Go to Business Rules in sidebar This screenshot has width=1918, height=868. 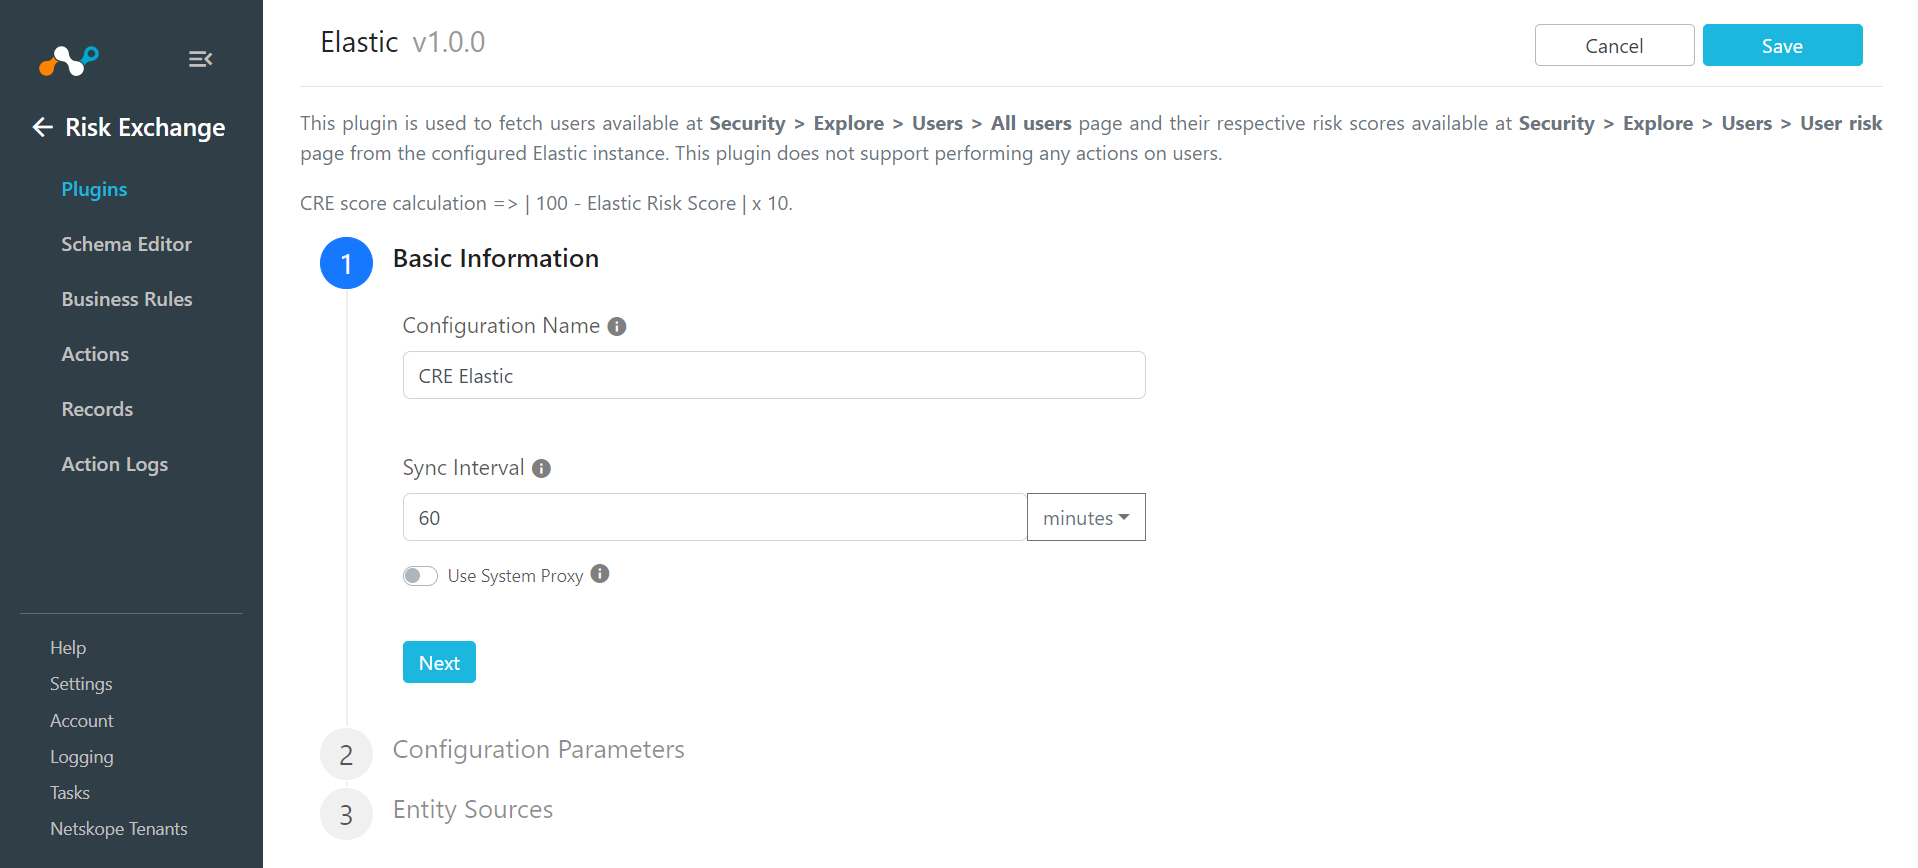(127, 299)
